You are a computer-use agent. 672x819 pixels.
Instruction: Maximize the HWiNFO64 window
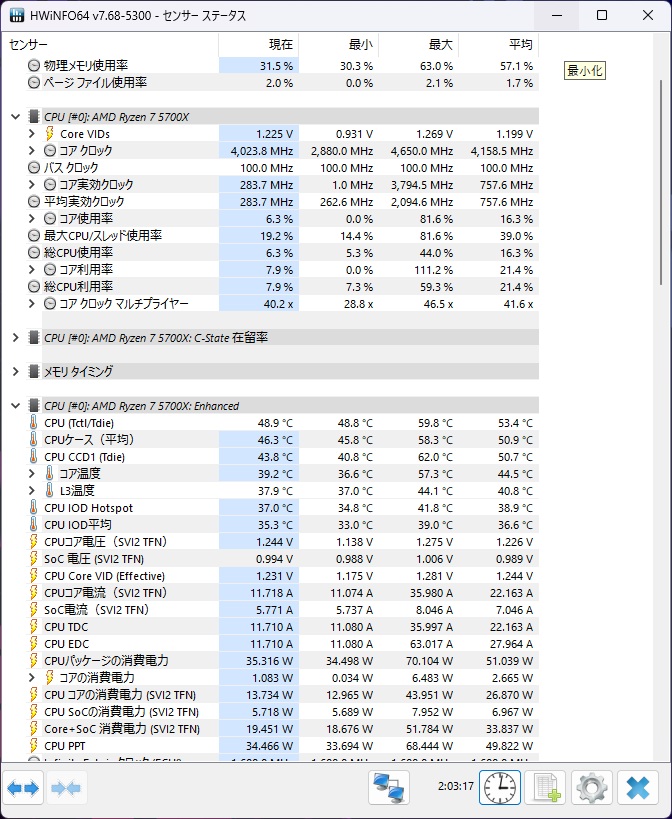tap(602, 15)
